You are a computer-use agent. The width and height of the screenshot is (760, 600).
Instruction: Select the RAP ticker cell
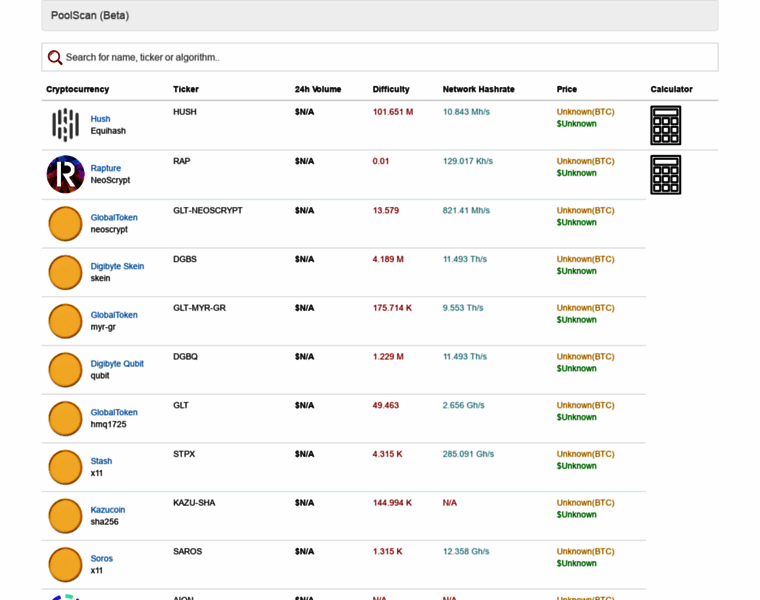click(x=181, y=161)
